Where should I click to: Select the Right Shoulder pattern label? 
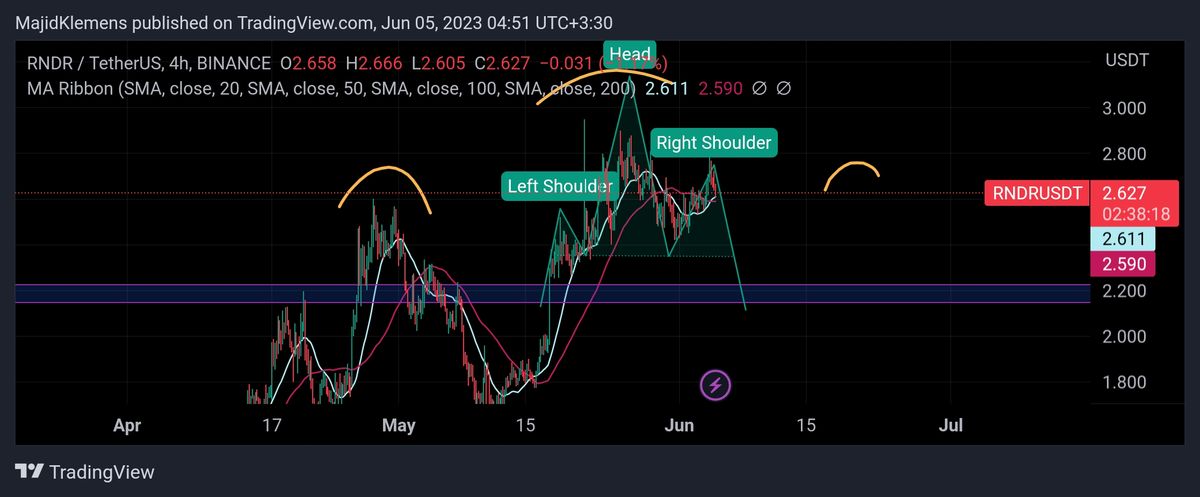(x=713, y=143)
